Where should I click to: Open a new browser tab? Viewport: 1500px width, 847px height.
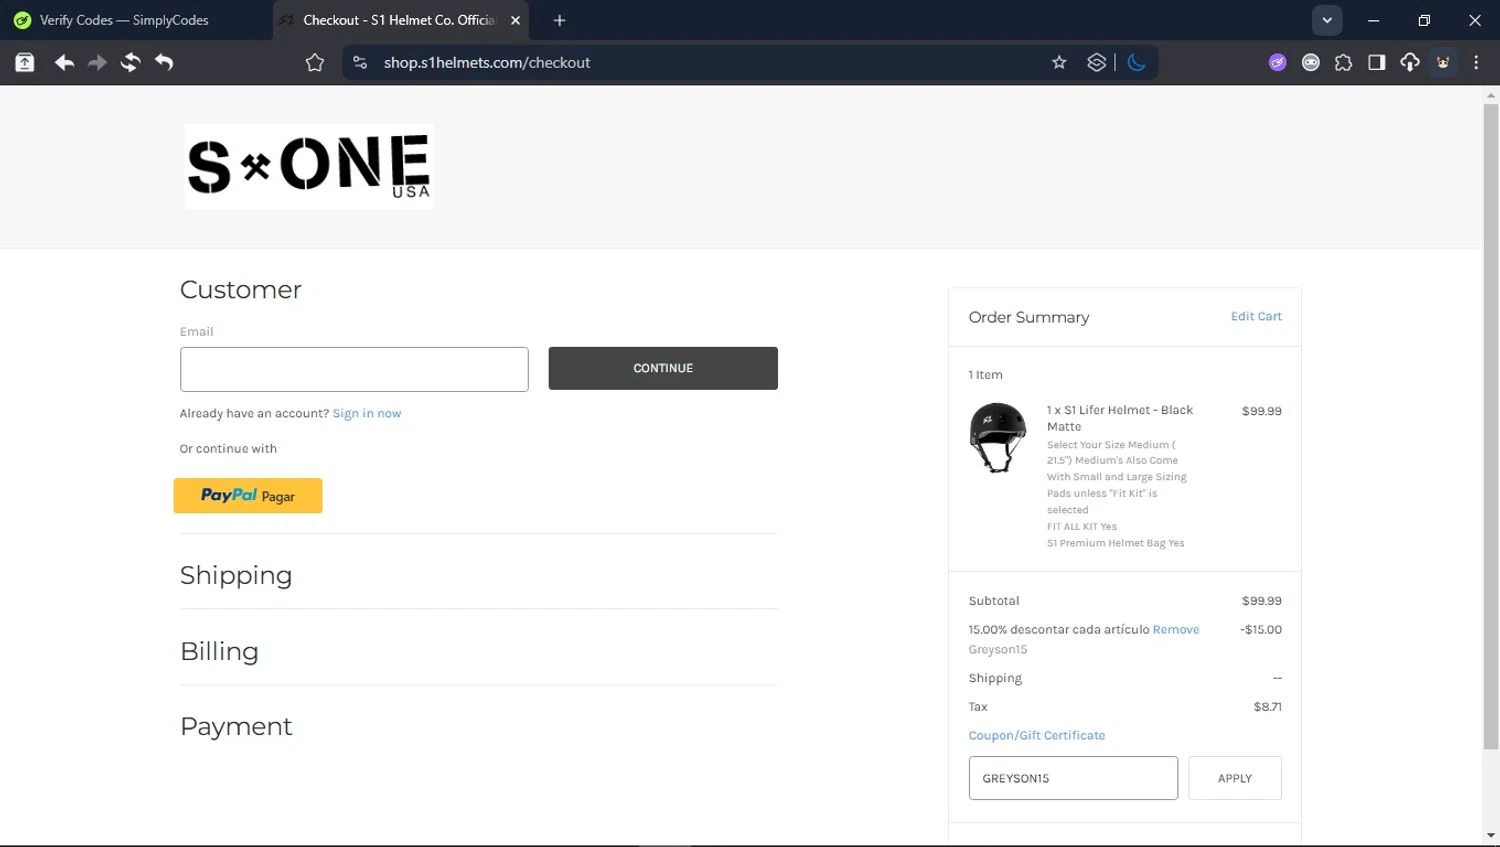560,20
